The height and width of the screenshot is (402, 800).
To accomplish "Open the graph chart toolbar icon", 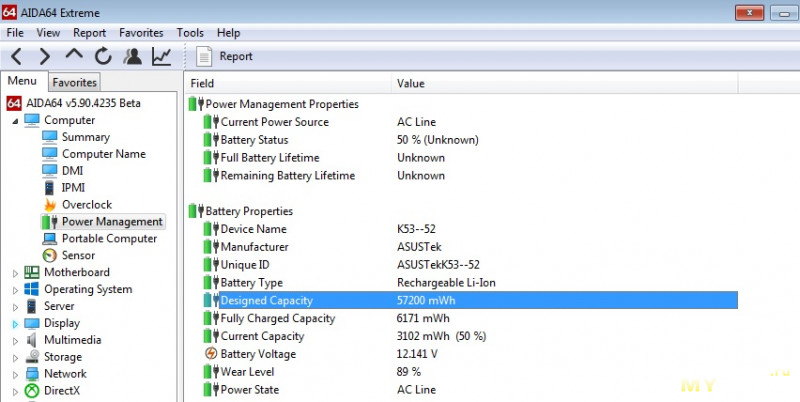I will (161, 56).
